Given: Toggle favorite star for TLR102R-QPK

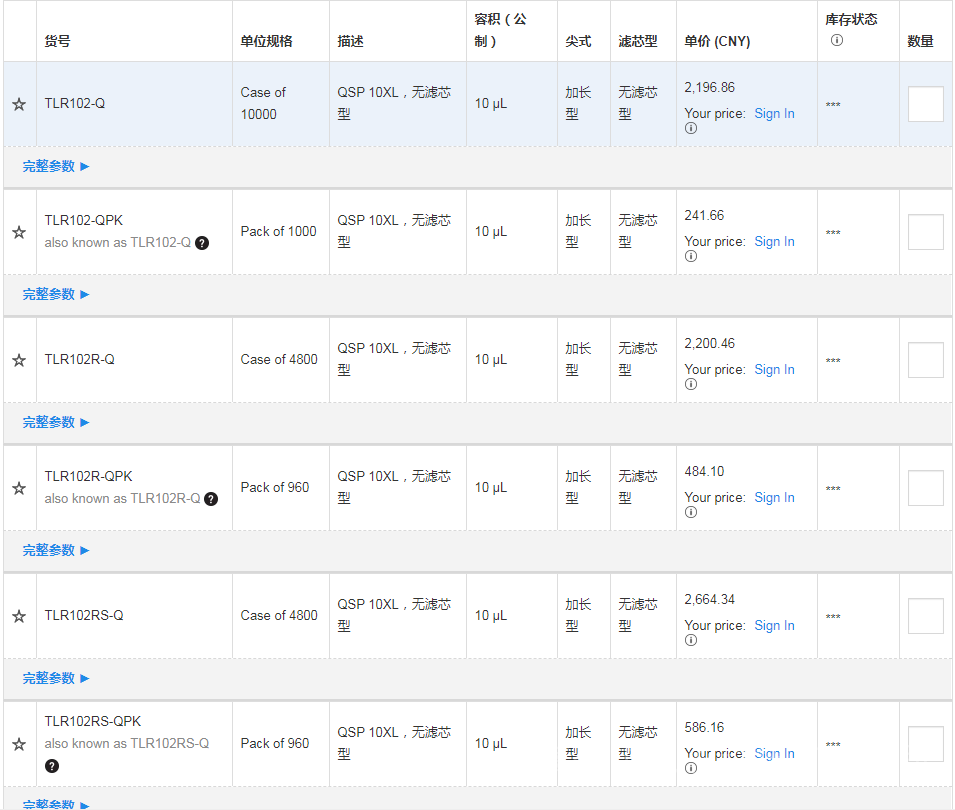Looking at the screenshot, I should coord(19,488).
